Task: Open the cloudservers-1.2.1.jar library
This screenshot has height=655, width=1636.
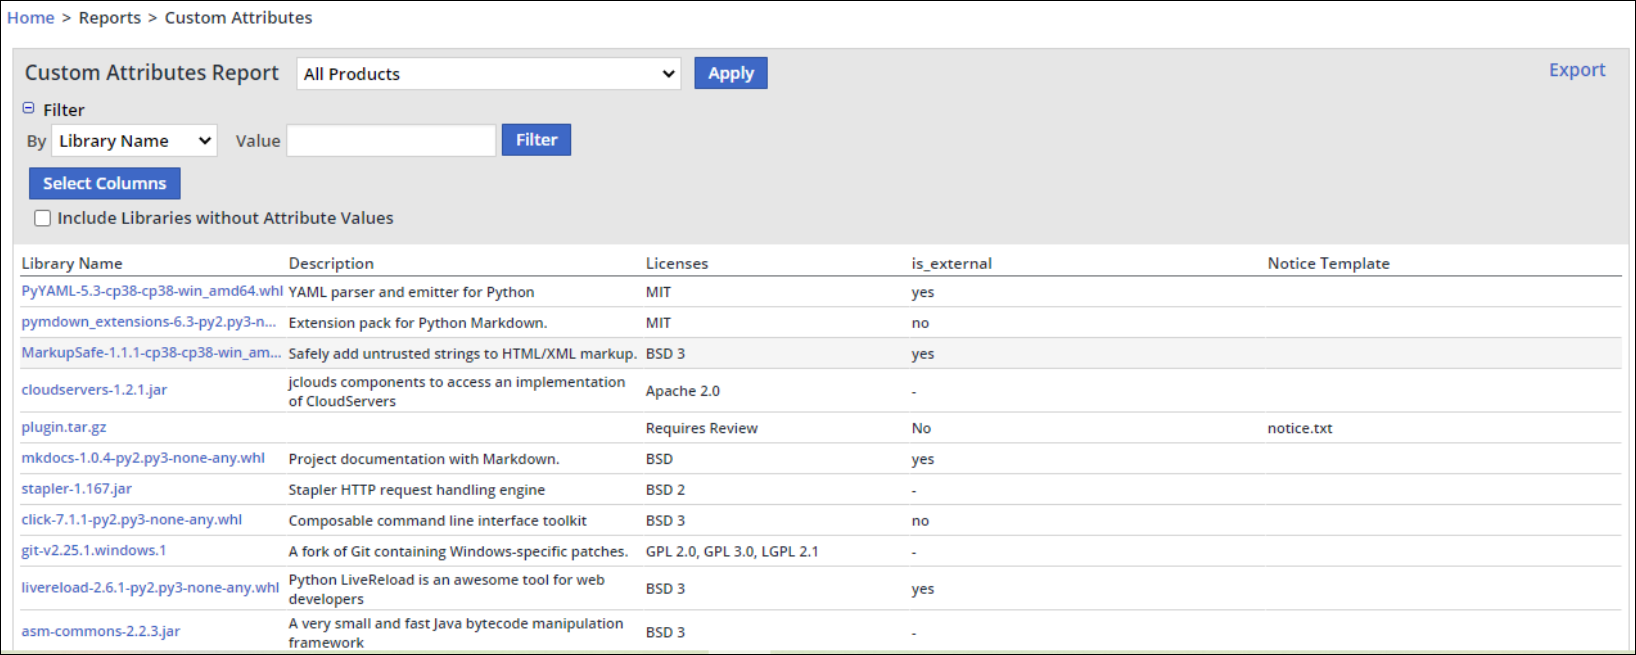Action: [x=94, y=390]
